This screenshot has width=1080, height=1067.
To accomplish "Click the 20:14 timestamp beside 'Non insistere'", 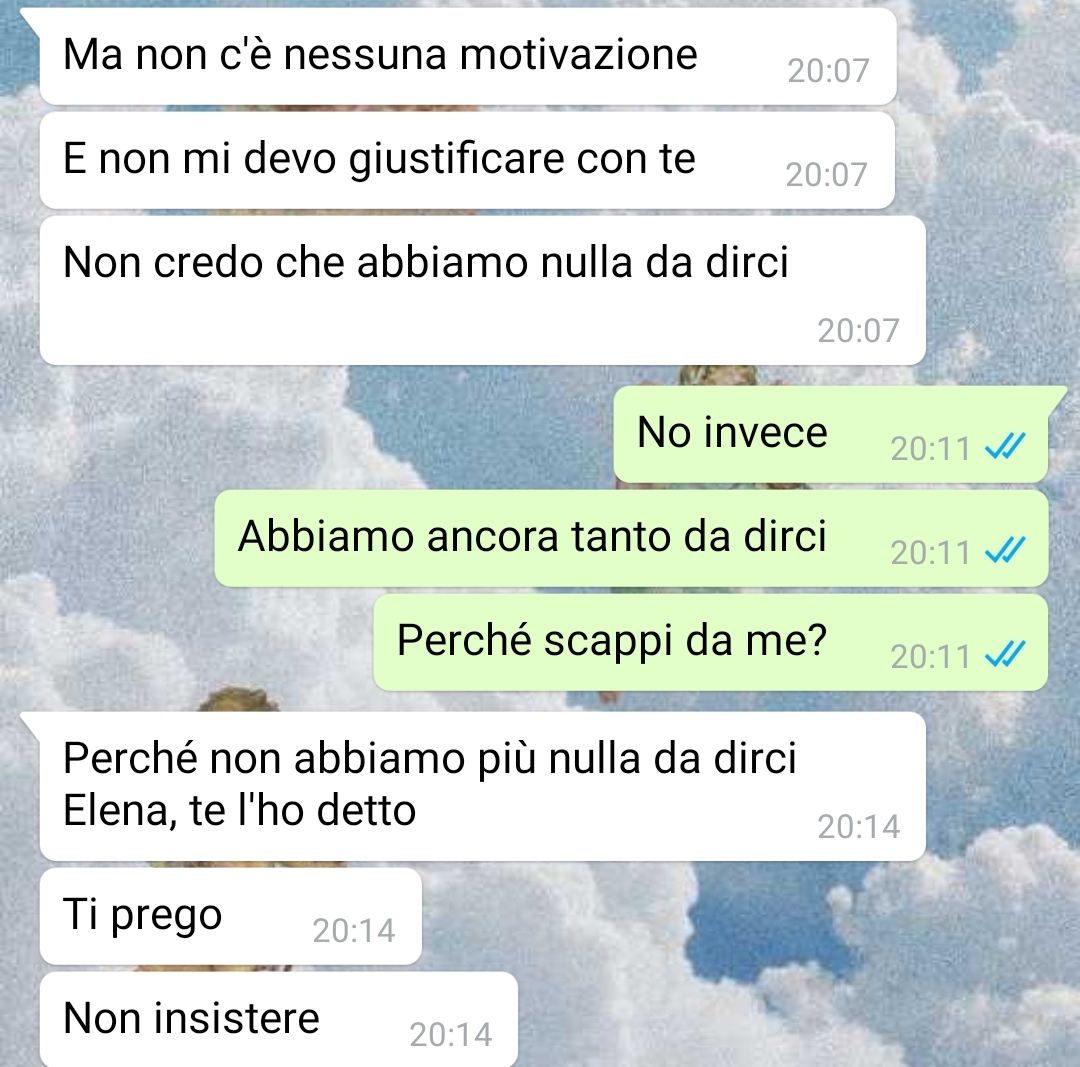I will [x=450, y=1035].
